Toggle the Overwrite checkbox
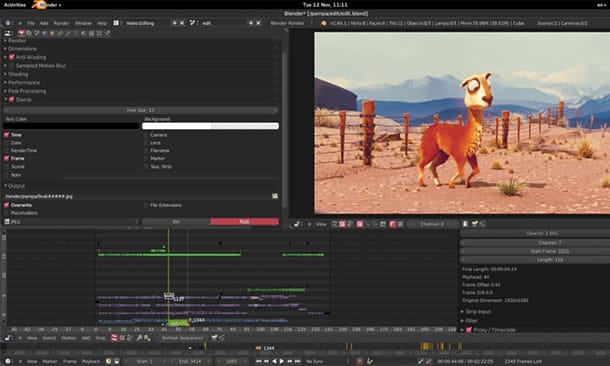 (7, 205)
